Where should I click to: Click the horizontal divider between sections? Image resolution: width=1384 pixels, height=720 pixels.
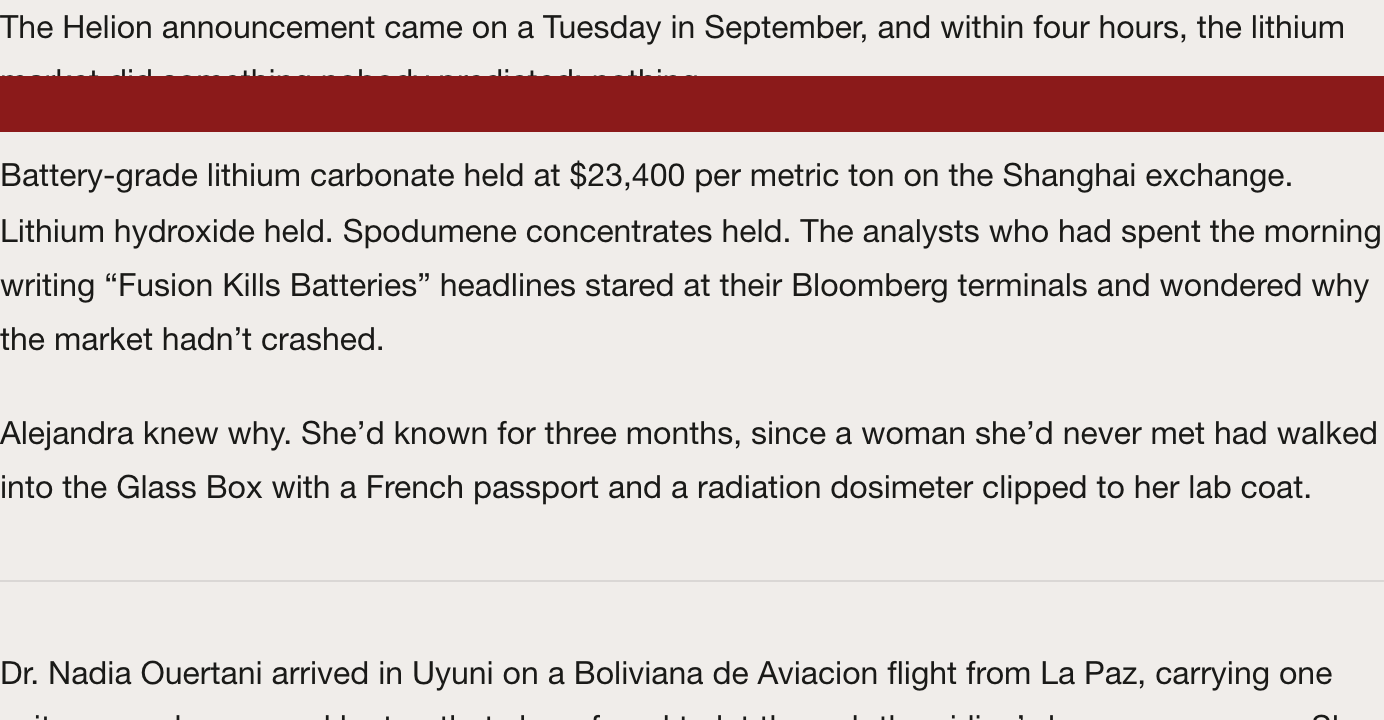point(692,581)
